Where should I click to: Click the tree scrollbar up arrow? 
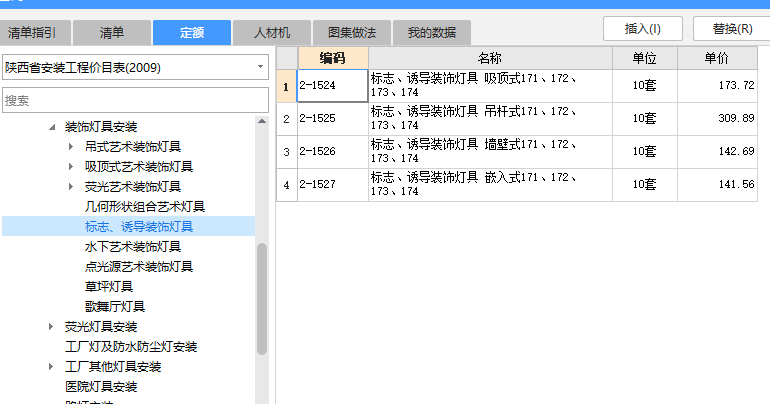pyautogui.click(x=262, y=121)
